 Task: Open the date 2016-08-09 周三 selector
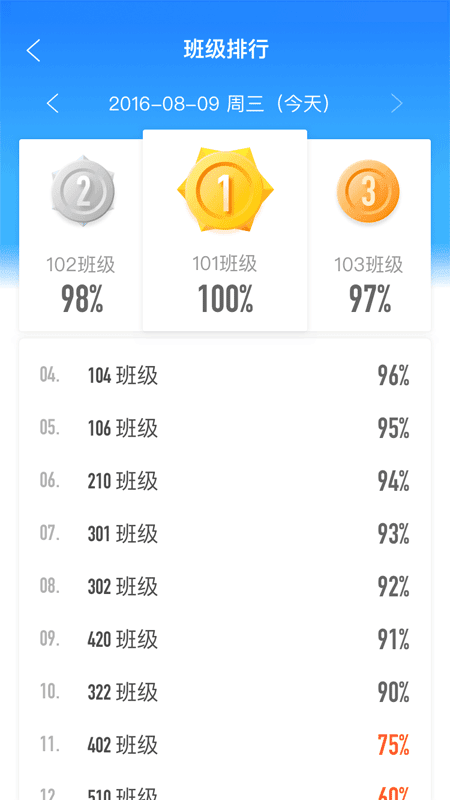click(219, 104)
